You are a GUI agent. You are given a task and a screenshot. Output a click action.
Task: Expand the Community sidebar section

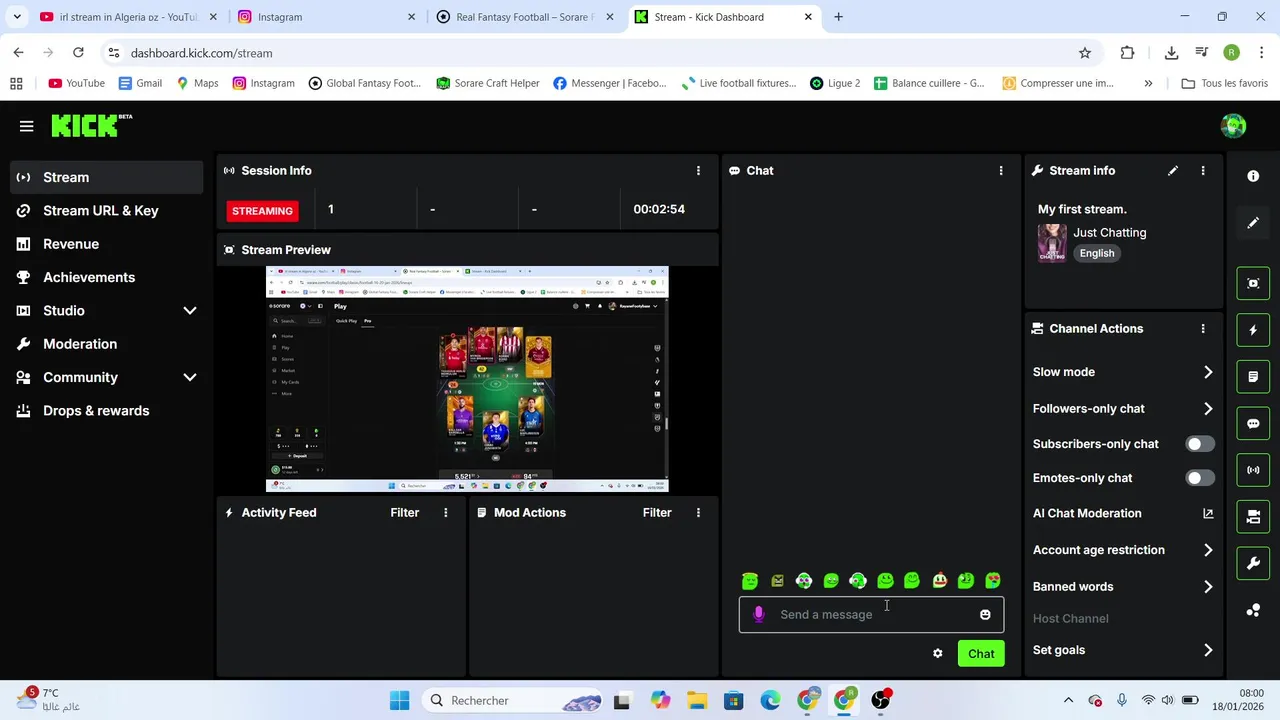tap(189, 378)
